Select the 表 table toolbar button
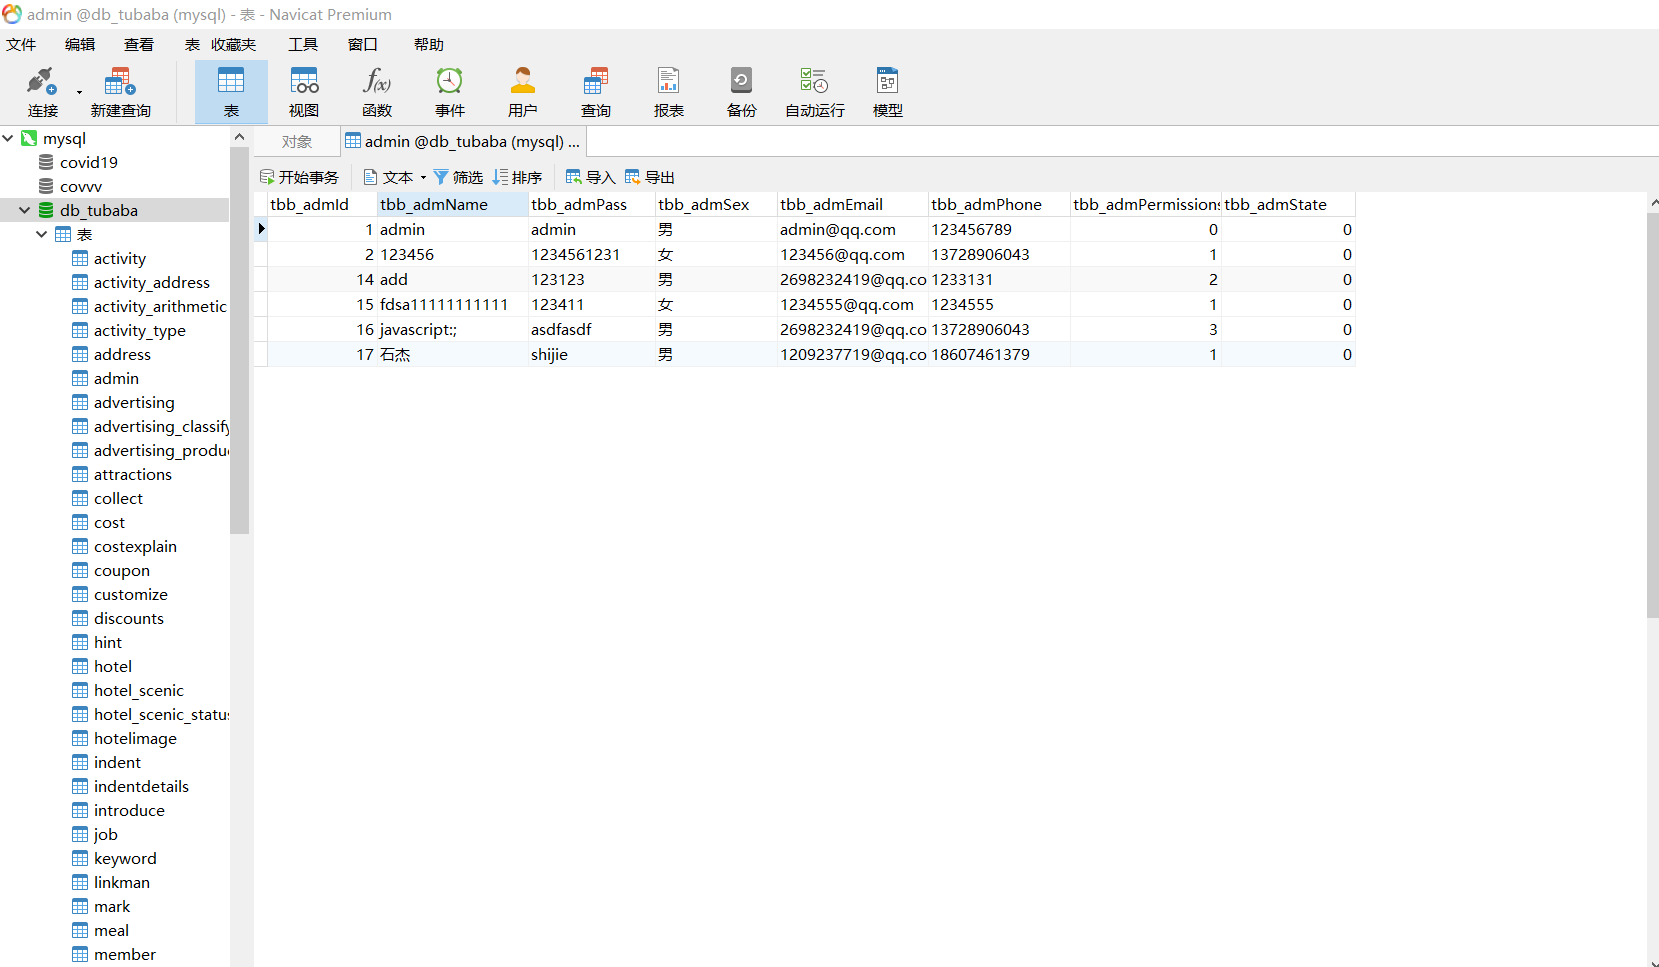This screenshot has height=967, width=1659. [231, 92]
